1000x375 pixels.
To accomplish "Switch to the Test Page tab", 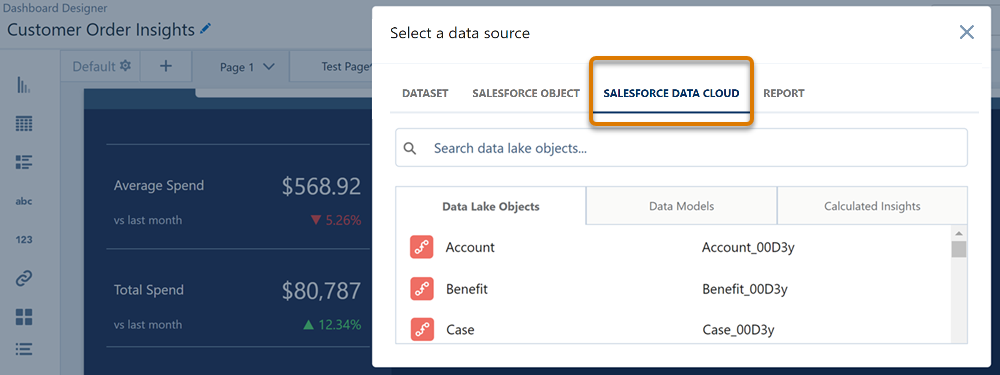I will click(x=346, y=66).
